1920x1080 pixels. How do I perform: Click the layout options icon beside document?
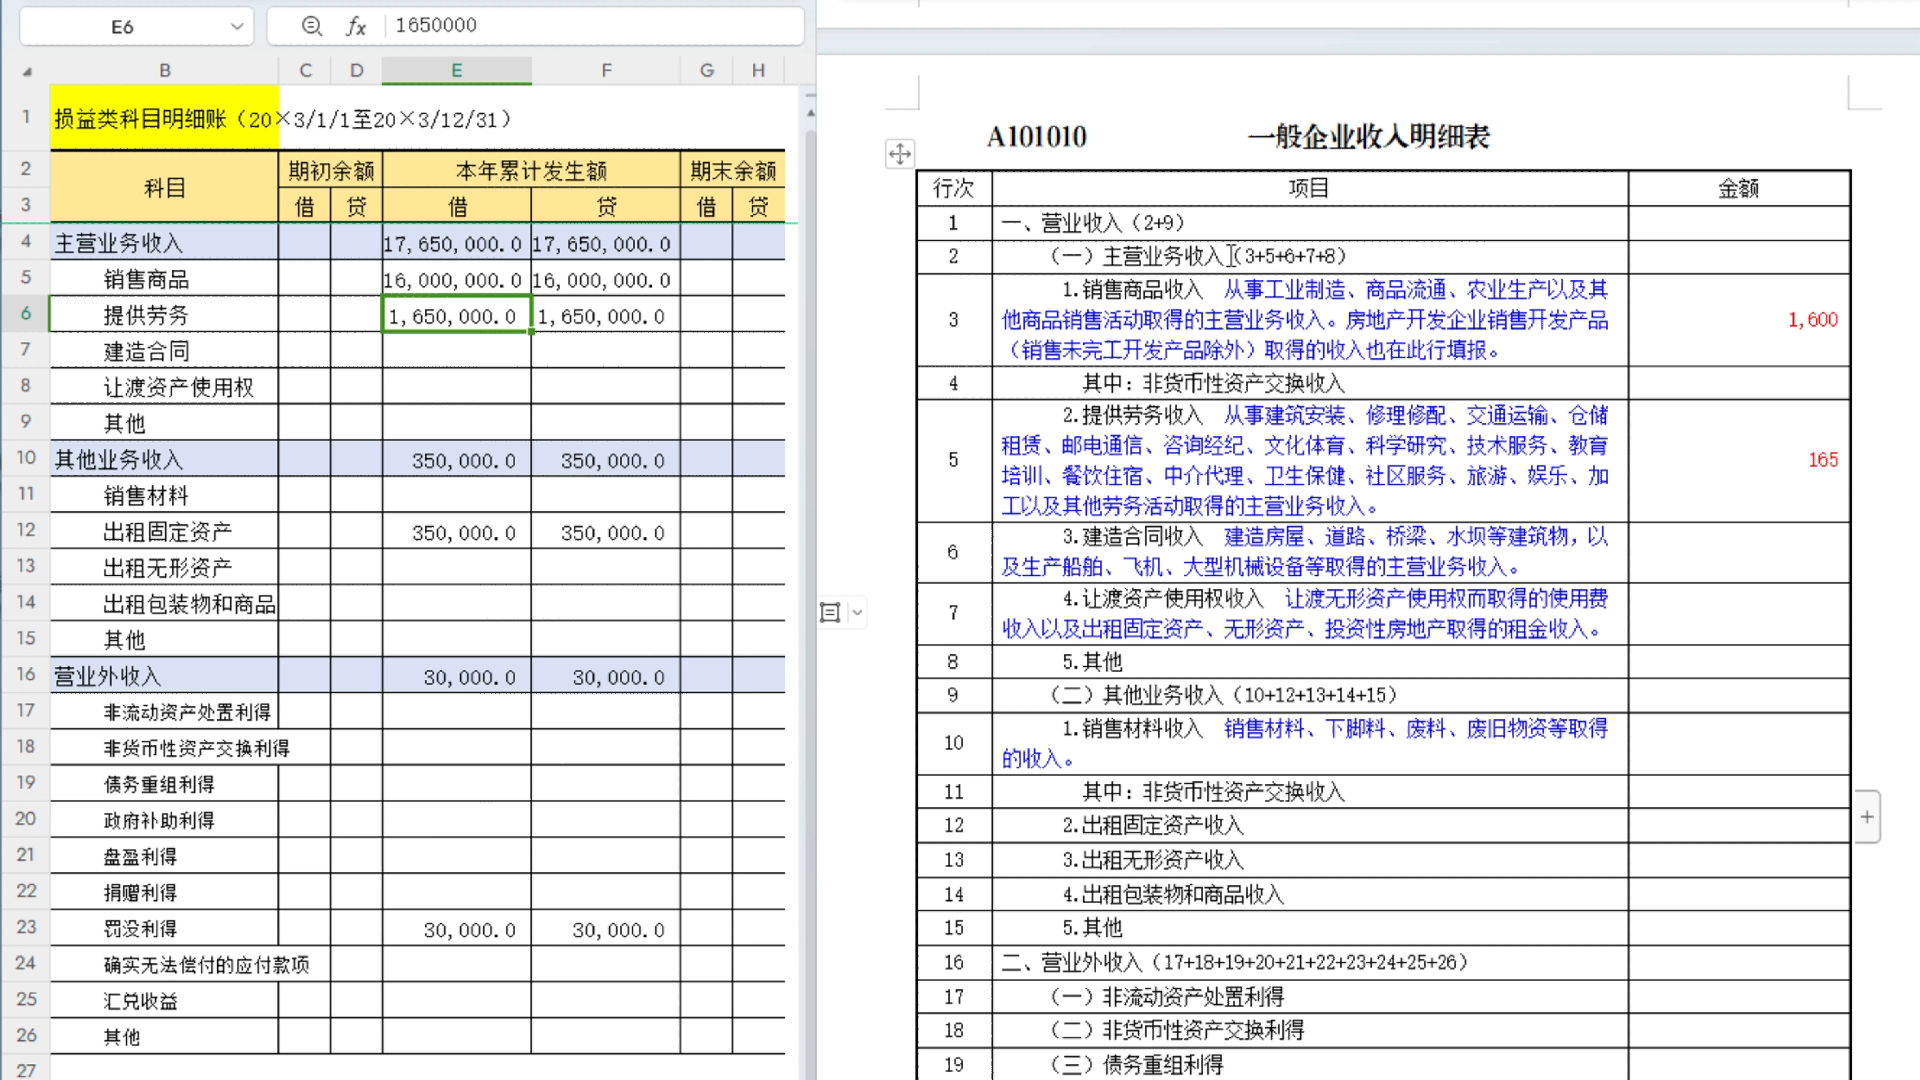pyautogui.click(x=830, y=613)
